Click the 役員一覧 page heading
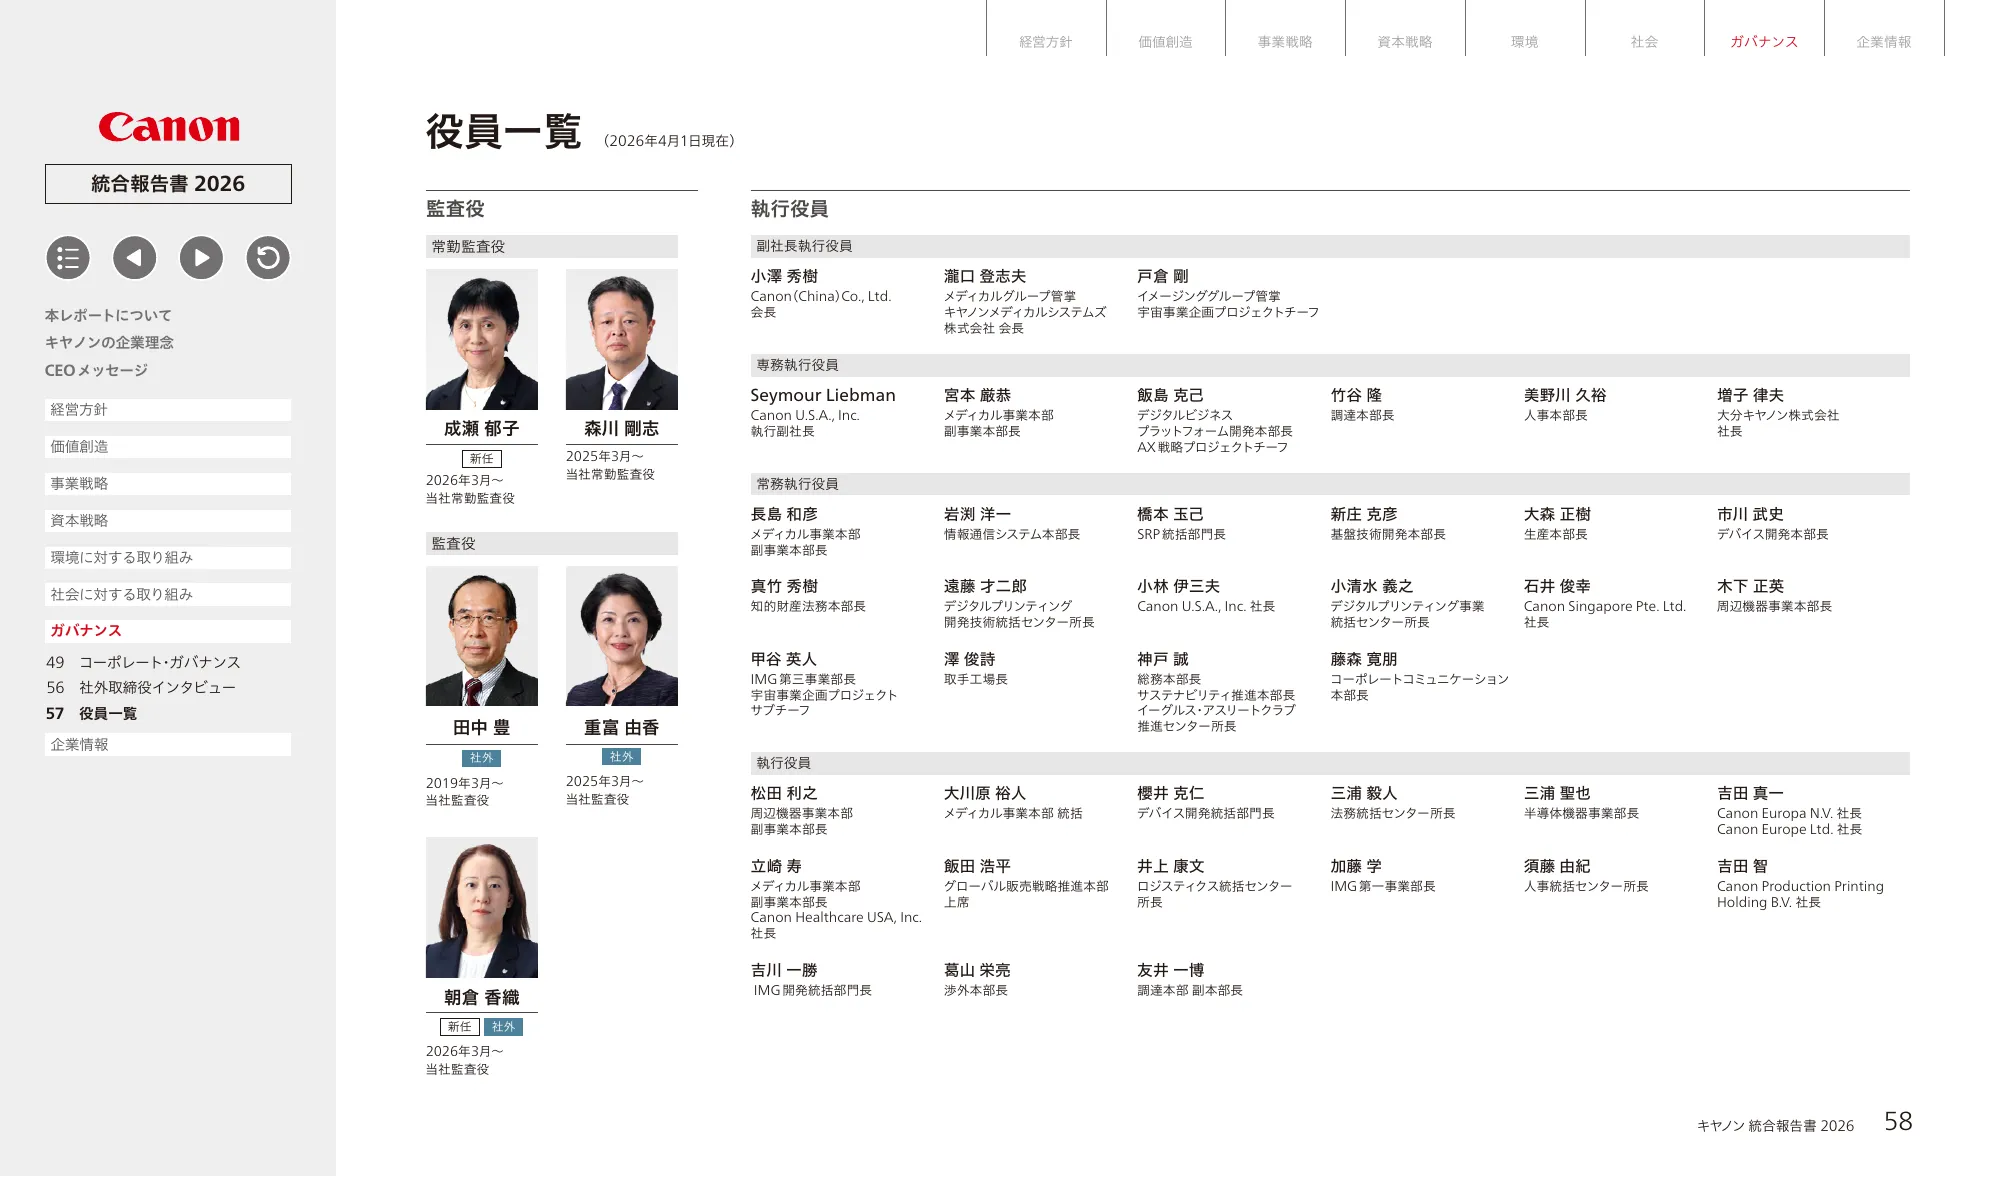The height and width of the screenshot is (1177, 2000). point(504,132)
